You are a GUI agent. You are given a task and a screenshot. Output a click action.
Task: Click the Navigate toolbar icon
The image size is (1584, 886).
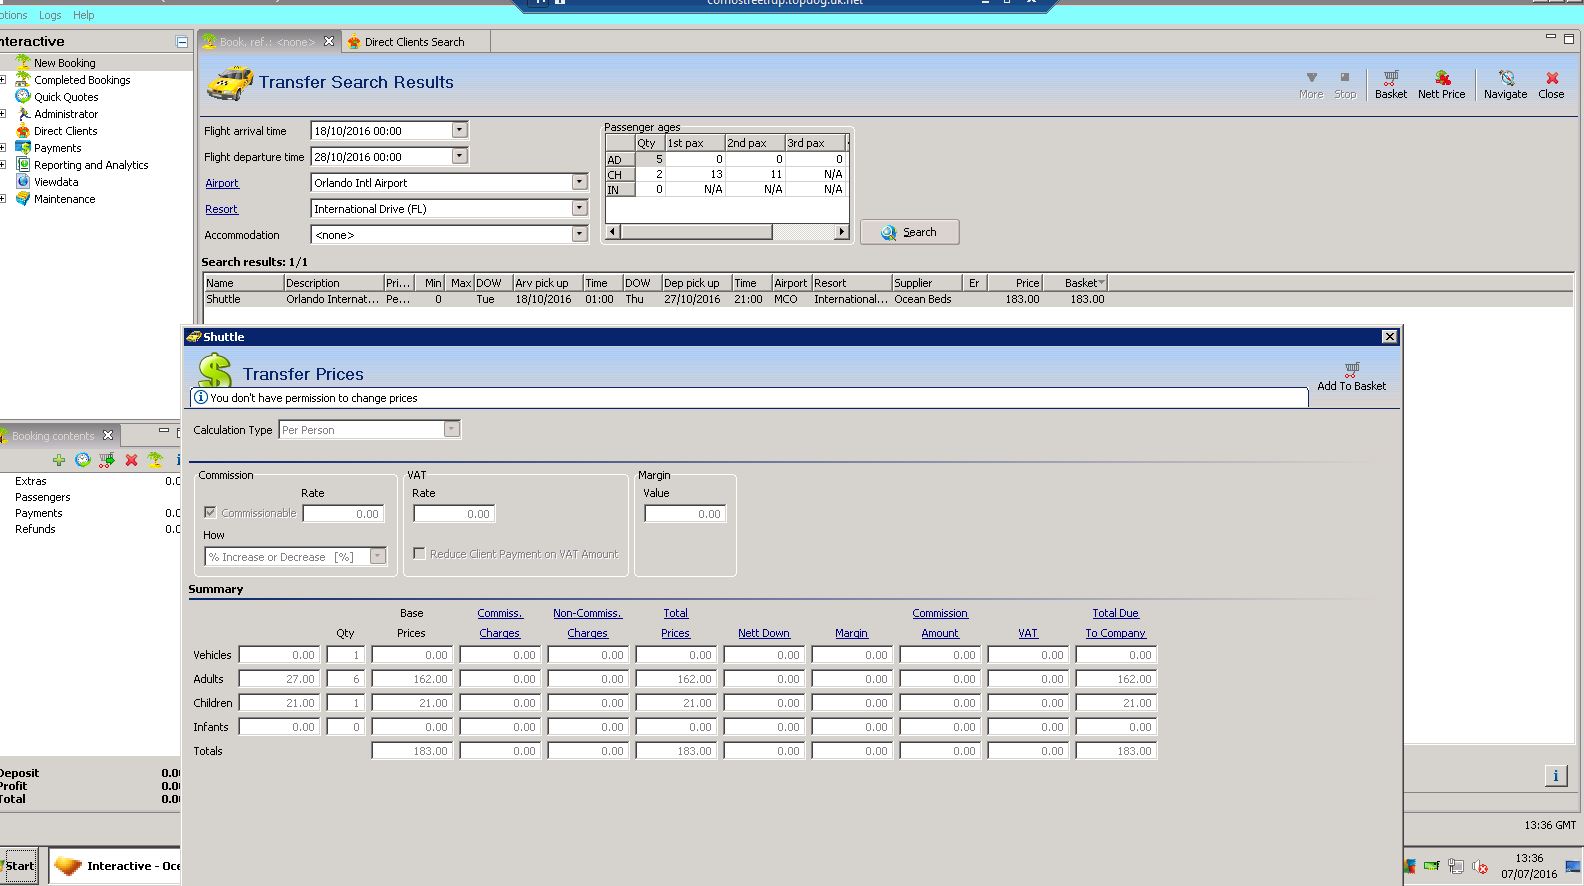coord(1505,83)
